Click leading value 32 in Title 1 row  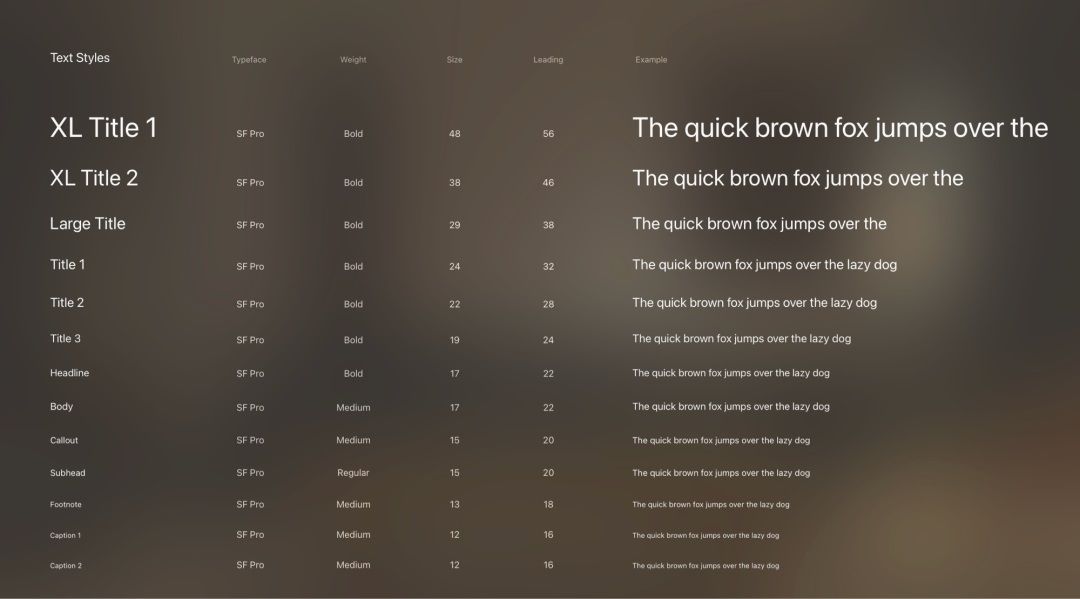point(548,266)
